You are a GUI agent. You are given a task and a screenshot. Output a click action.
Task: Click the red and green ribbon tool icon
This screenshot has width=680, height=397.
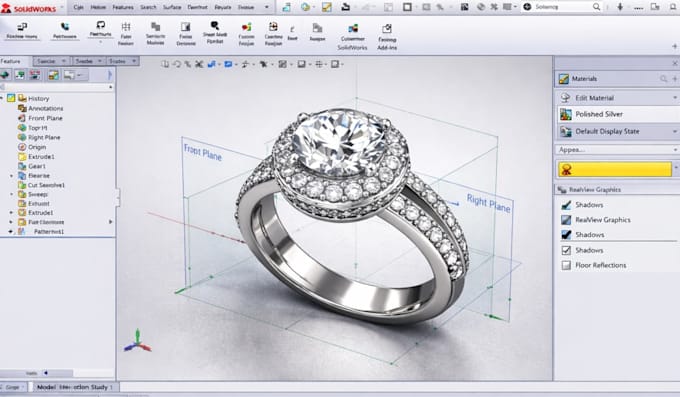pos(246,27)
